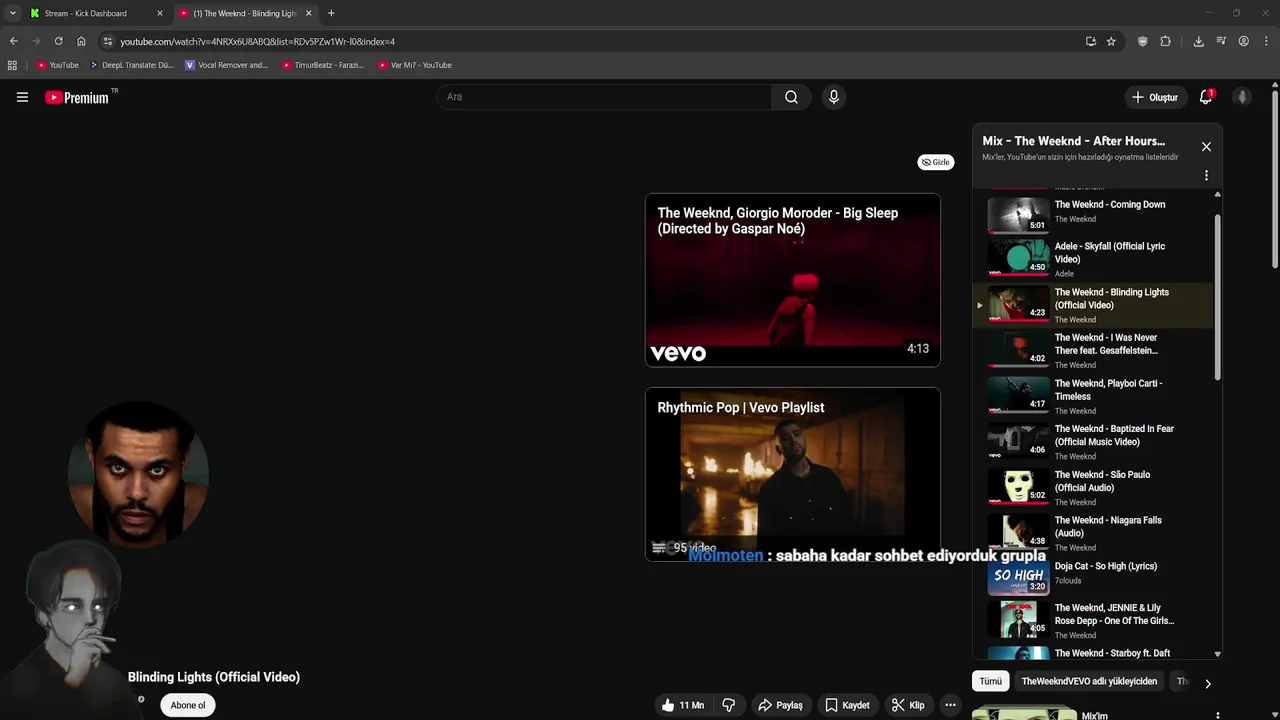This screenshot has height=720, width=1280.
Task: Switch to Stream - Kick Dashboard tab
Action: click(x=95, y=13)
